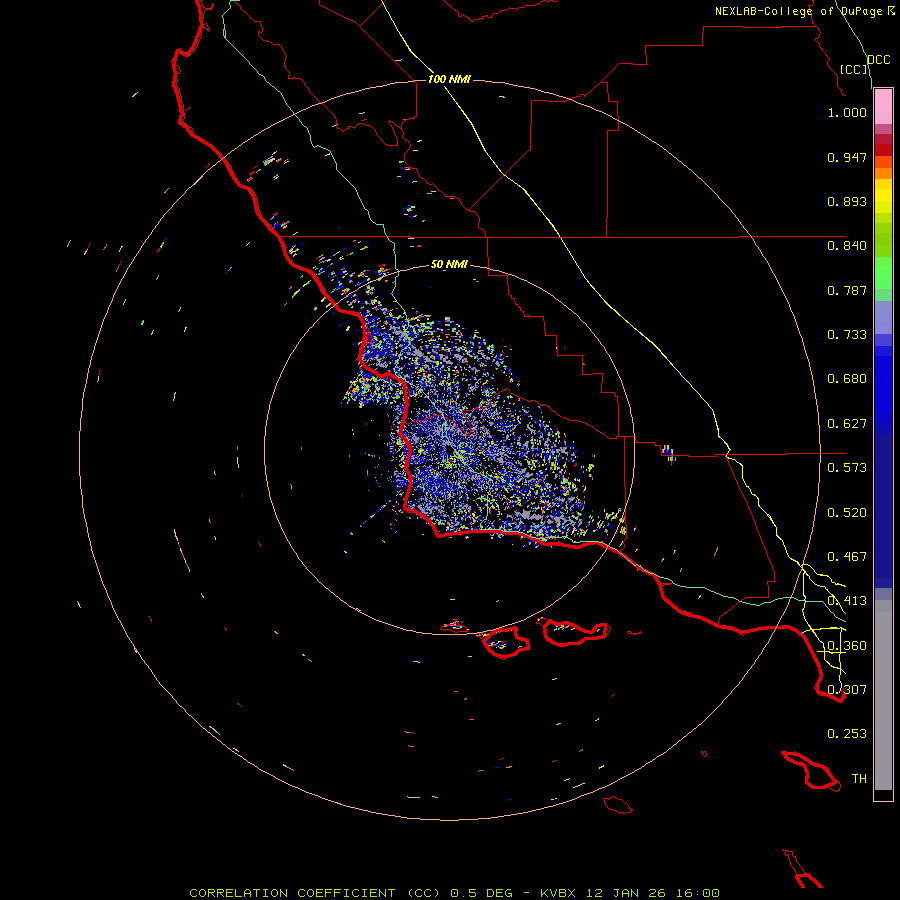Select the 0.733 scale value
The height and width of the screenshot is (900, 900).
(847, 335)
